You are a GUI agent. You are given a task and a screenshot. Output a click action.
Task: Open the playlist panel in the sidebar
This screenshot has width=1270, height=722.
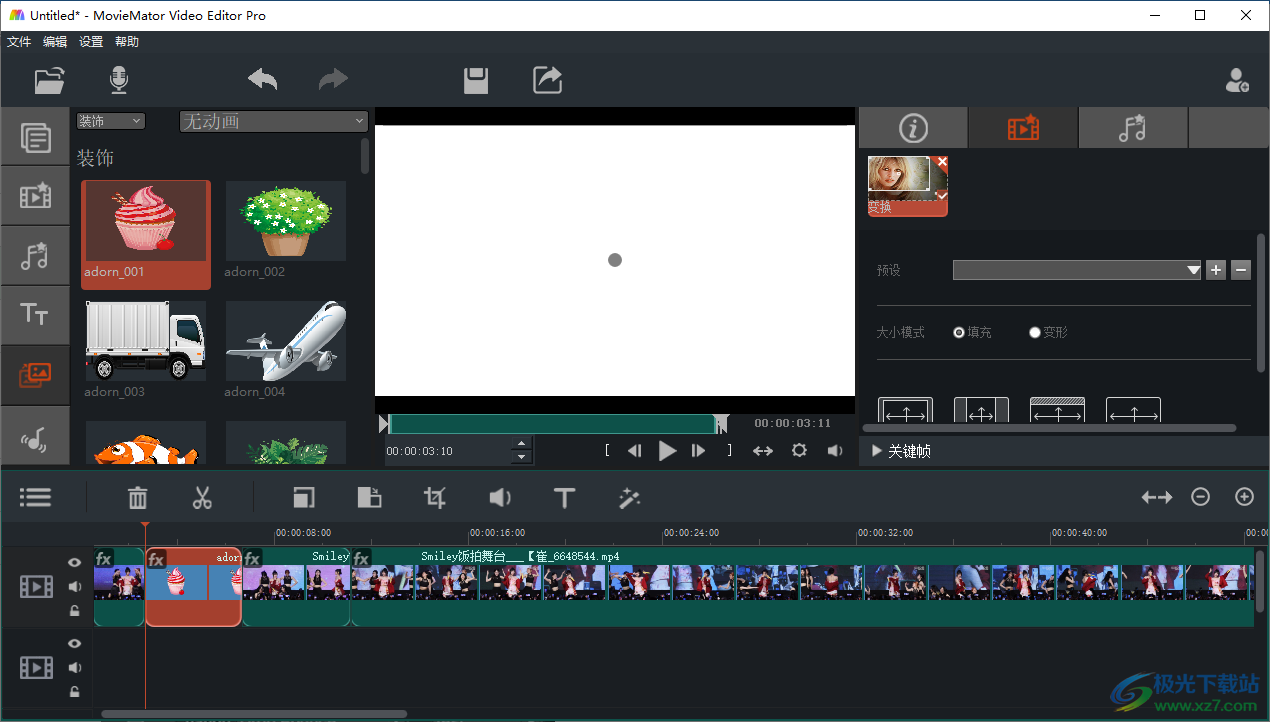(35, 137)
